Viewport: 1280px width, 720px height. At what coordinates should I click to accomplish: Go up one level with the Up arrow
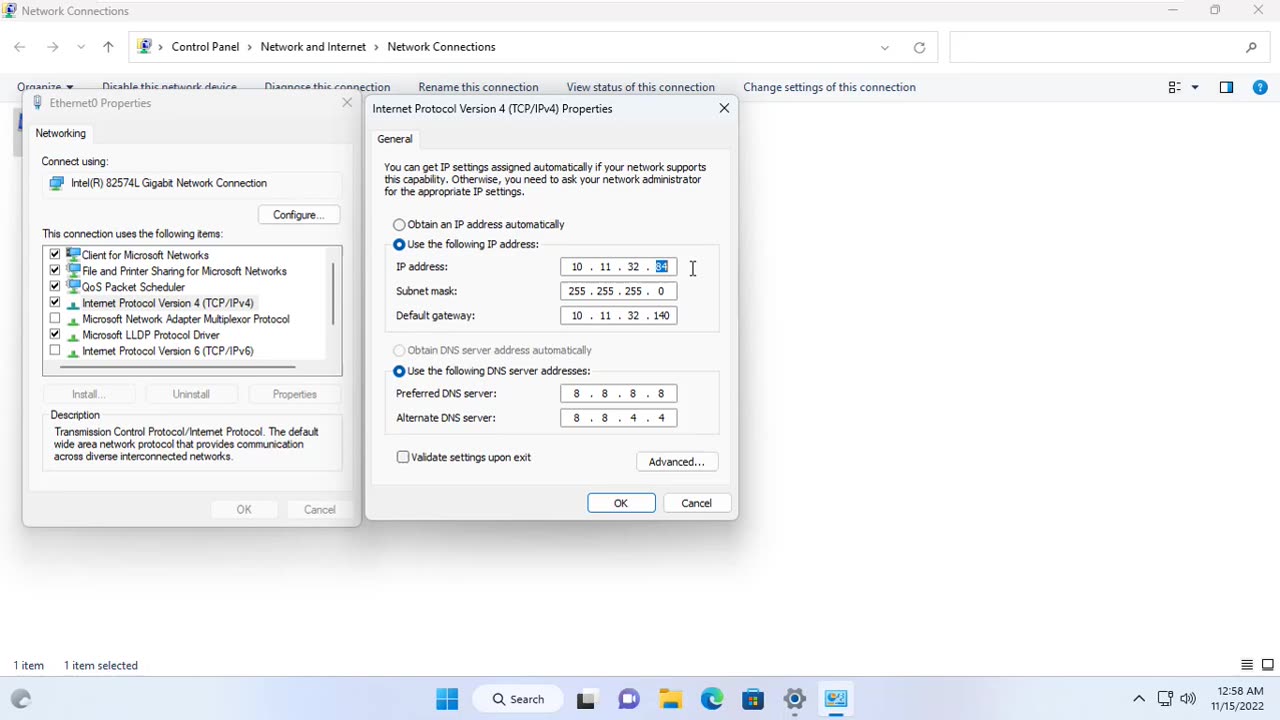tap(108, 47)
